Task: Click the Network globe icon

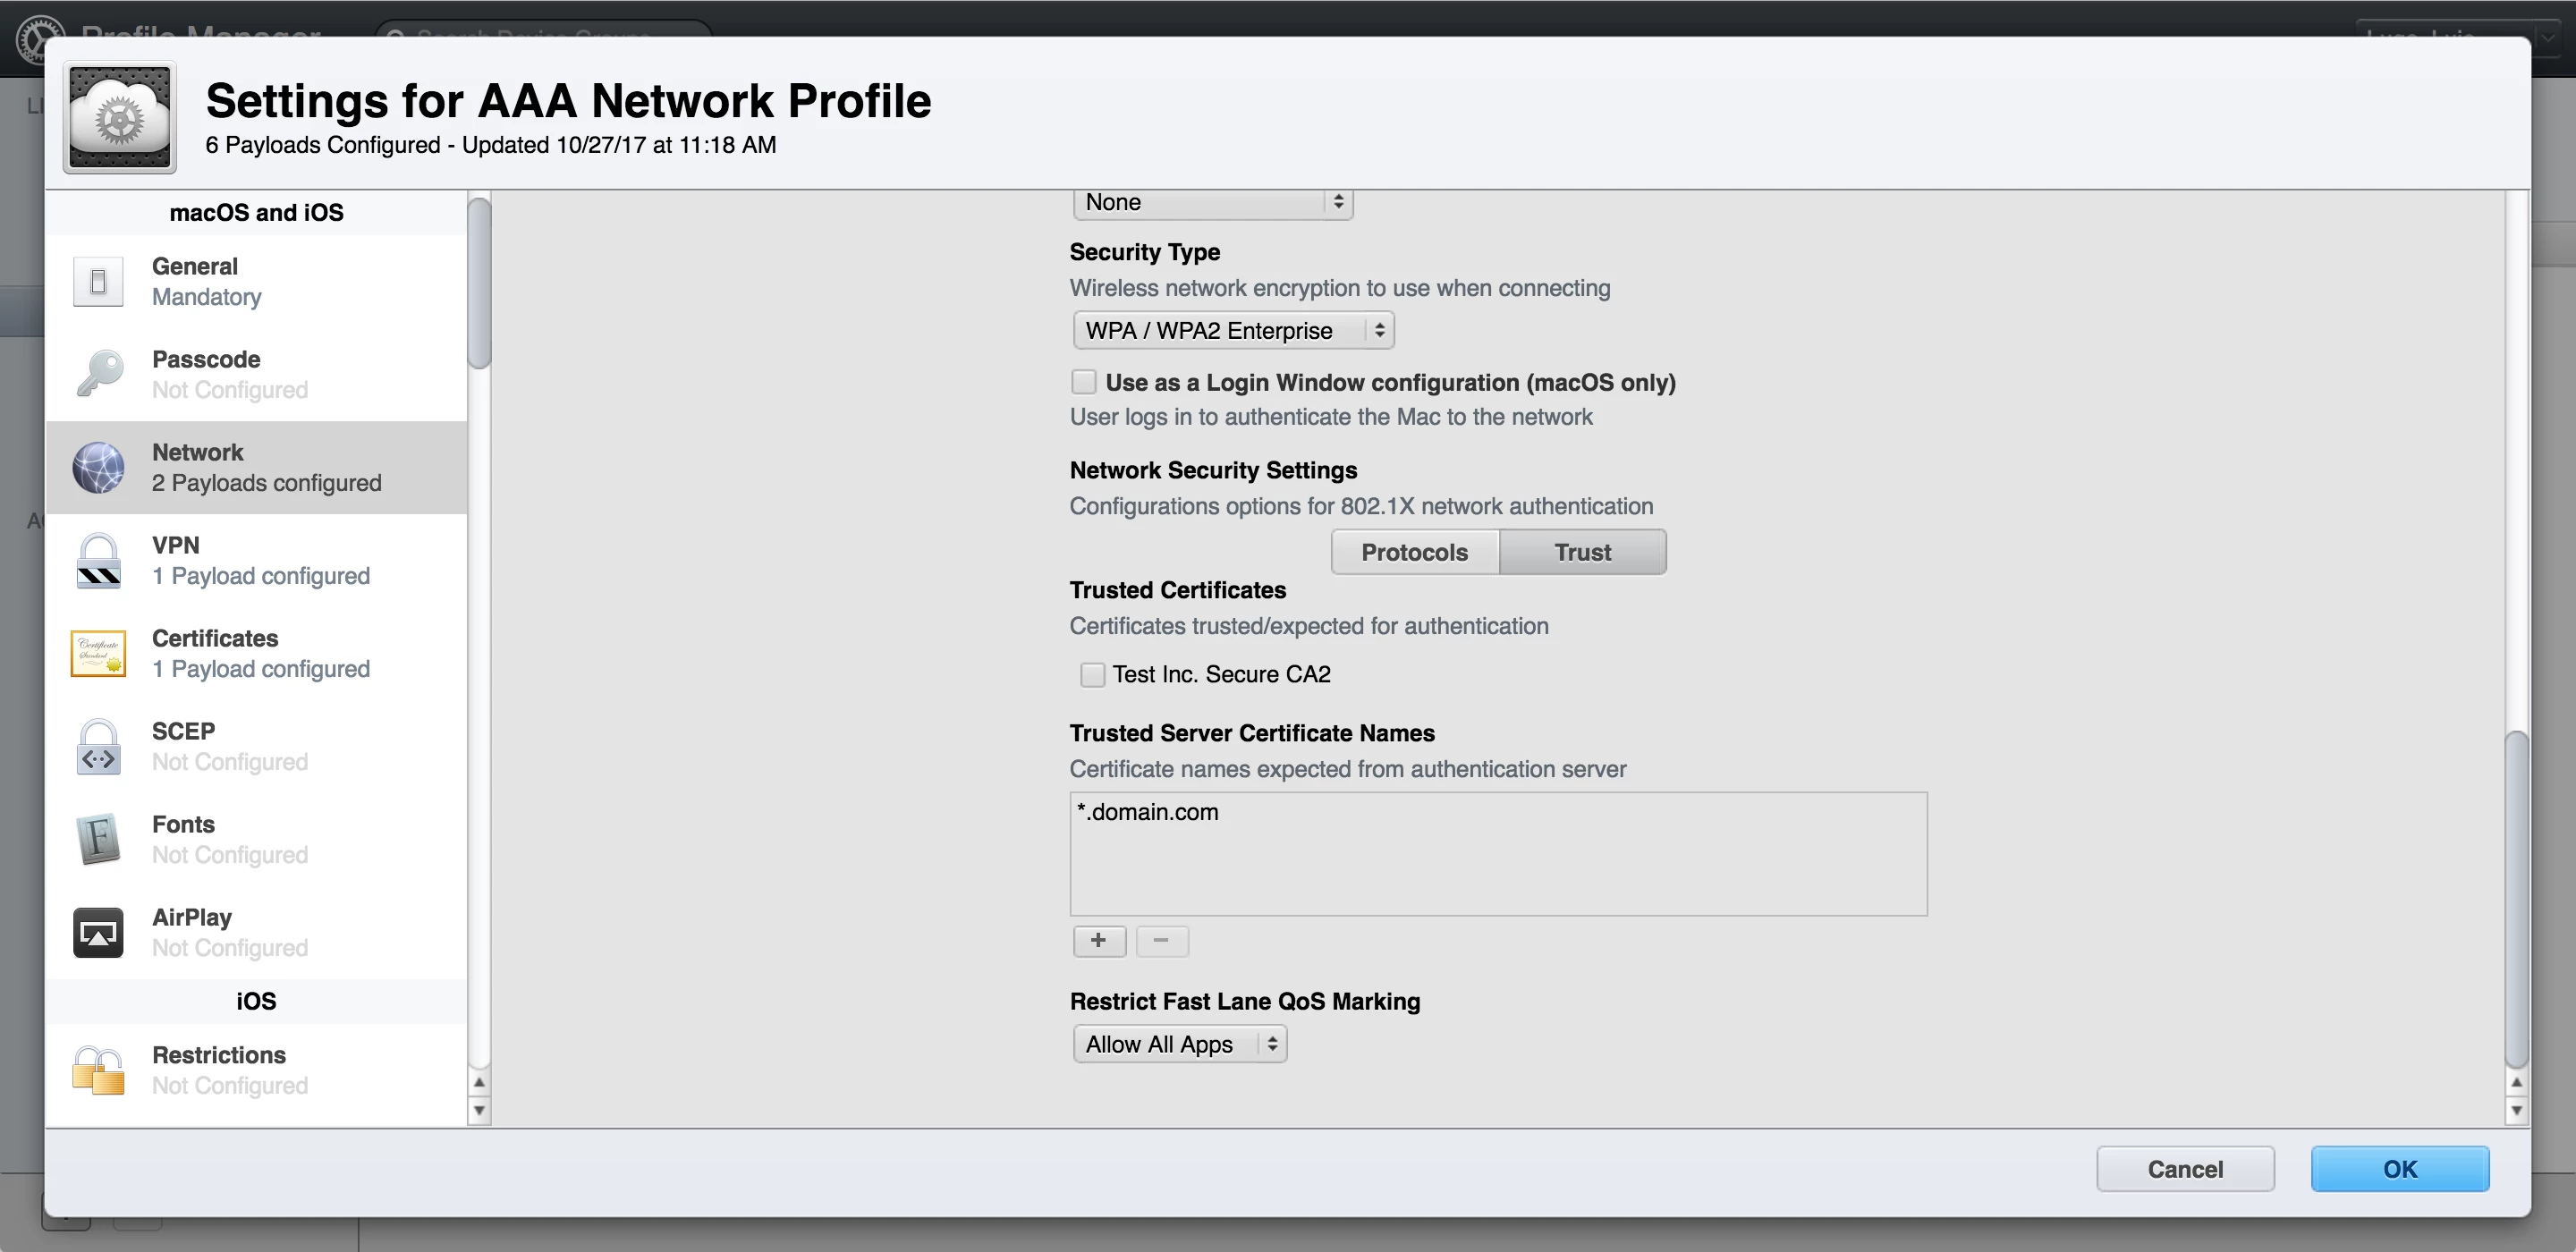Action: point(98,467)
